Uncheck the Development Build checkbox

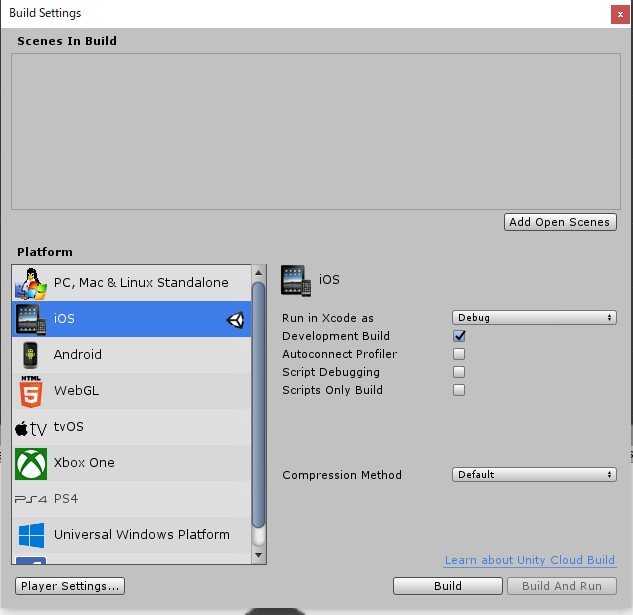(459, 336)
